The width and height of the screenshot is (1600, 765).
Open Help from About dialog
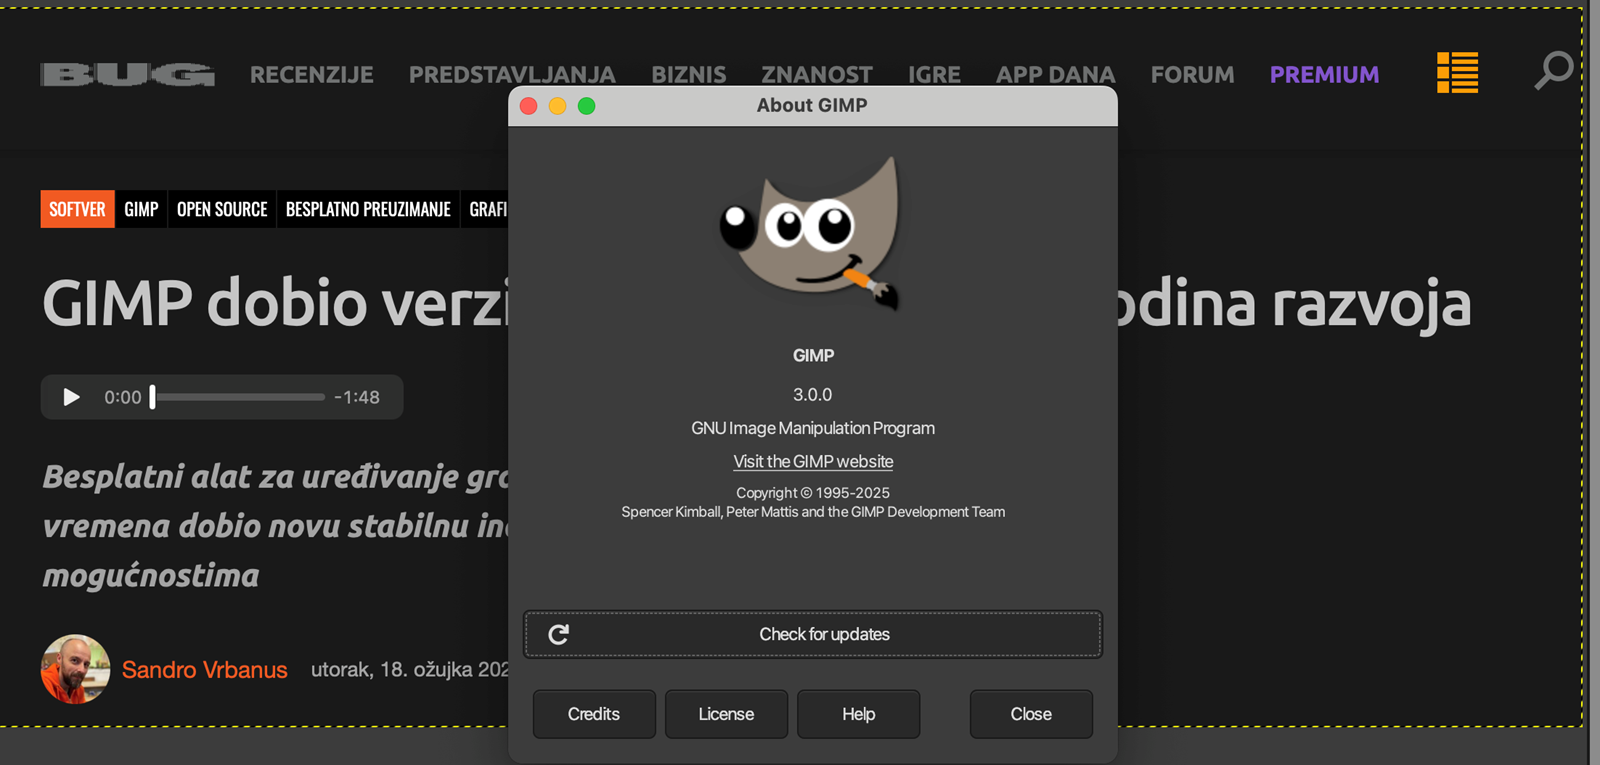pos(858,714)
